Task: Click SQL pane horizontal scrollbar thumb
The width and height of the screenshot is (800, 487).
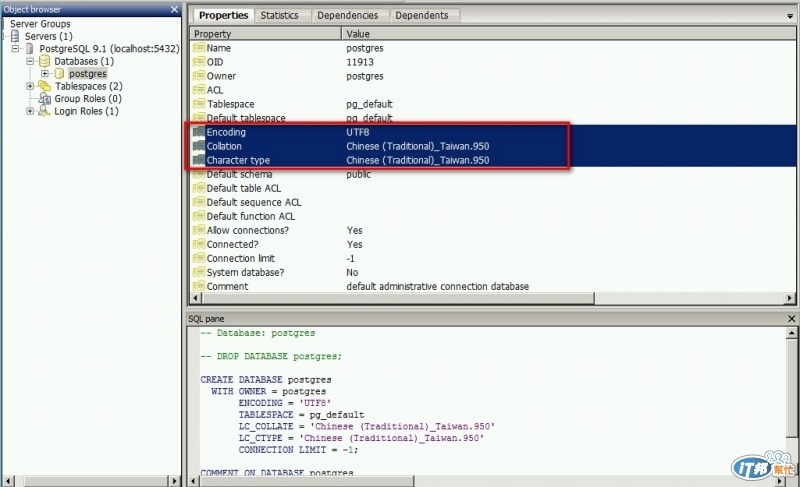Action: point(307,481)
